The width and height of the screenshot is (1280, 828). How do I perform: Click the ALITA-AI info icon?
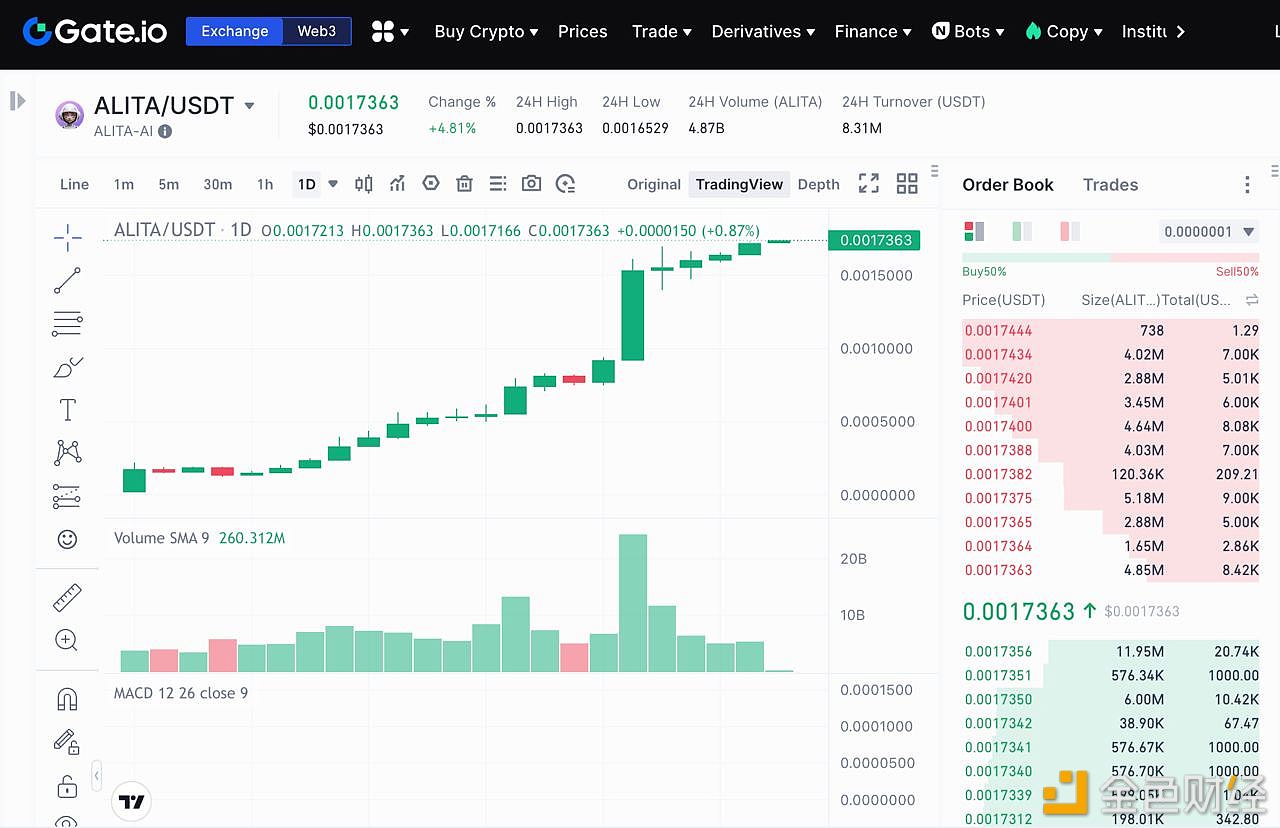165,131
